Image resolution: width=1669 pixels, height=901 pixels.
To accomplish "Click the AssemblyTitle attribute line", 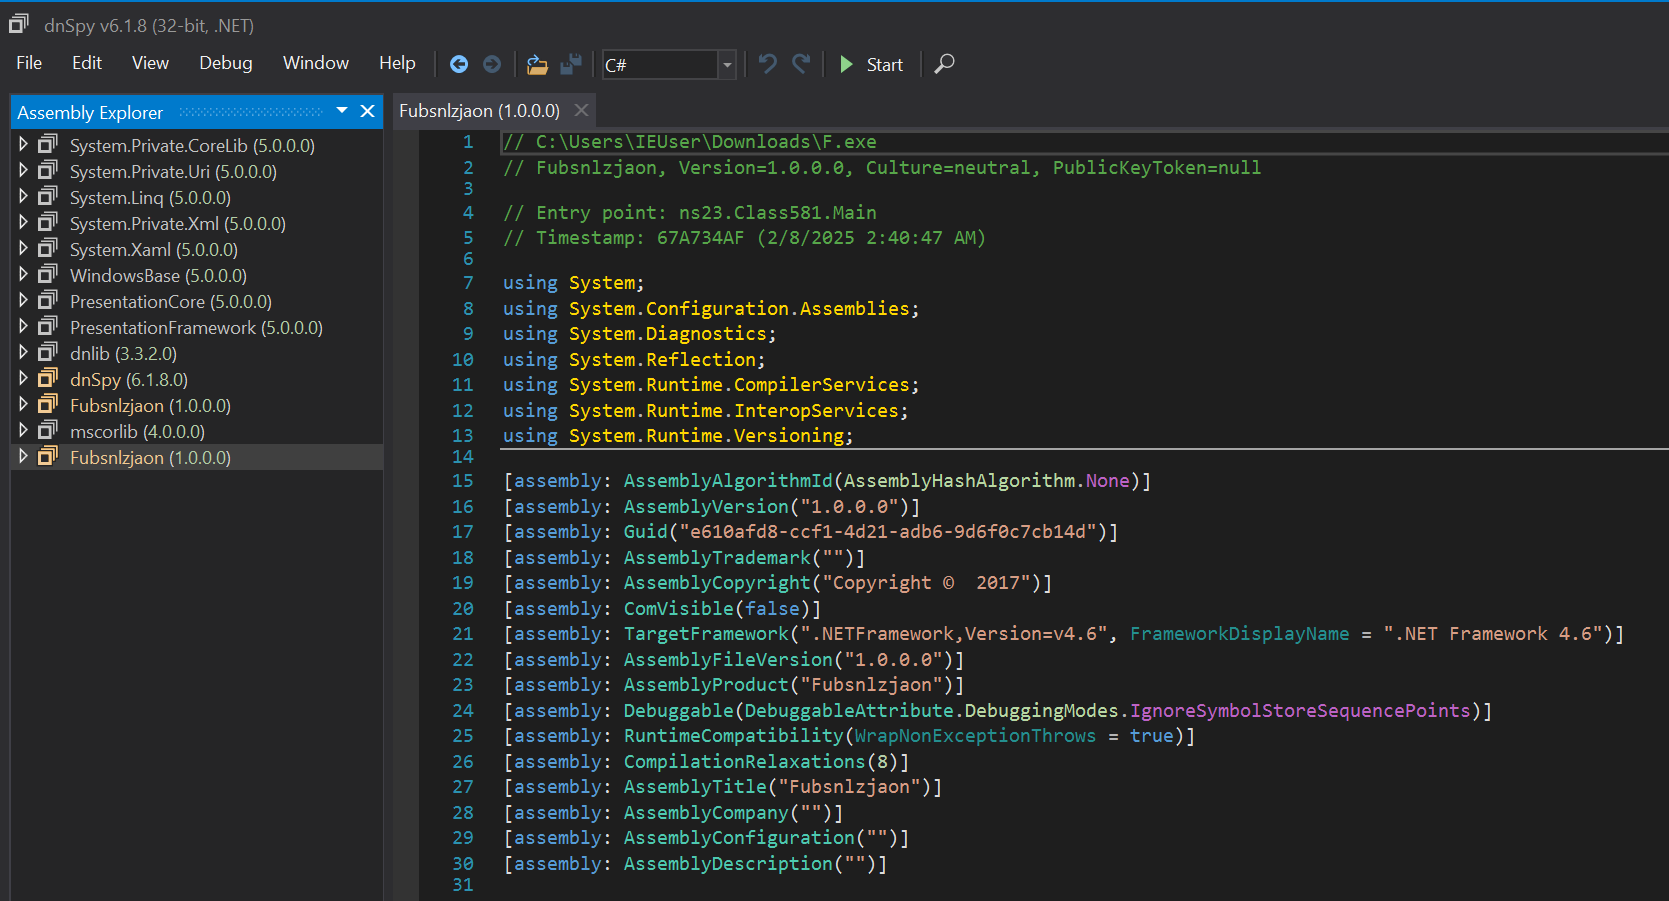I will 722,787.
